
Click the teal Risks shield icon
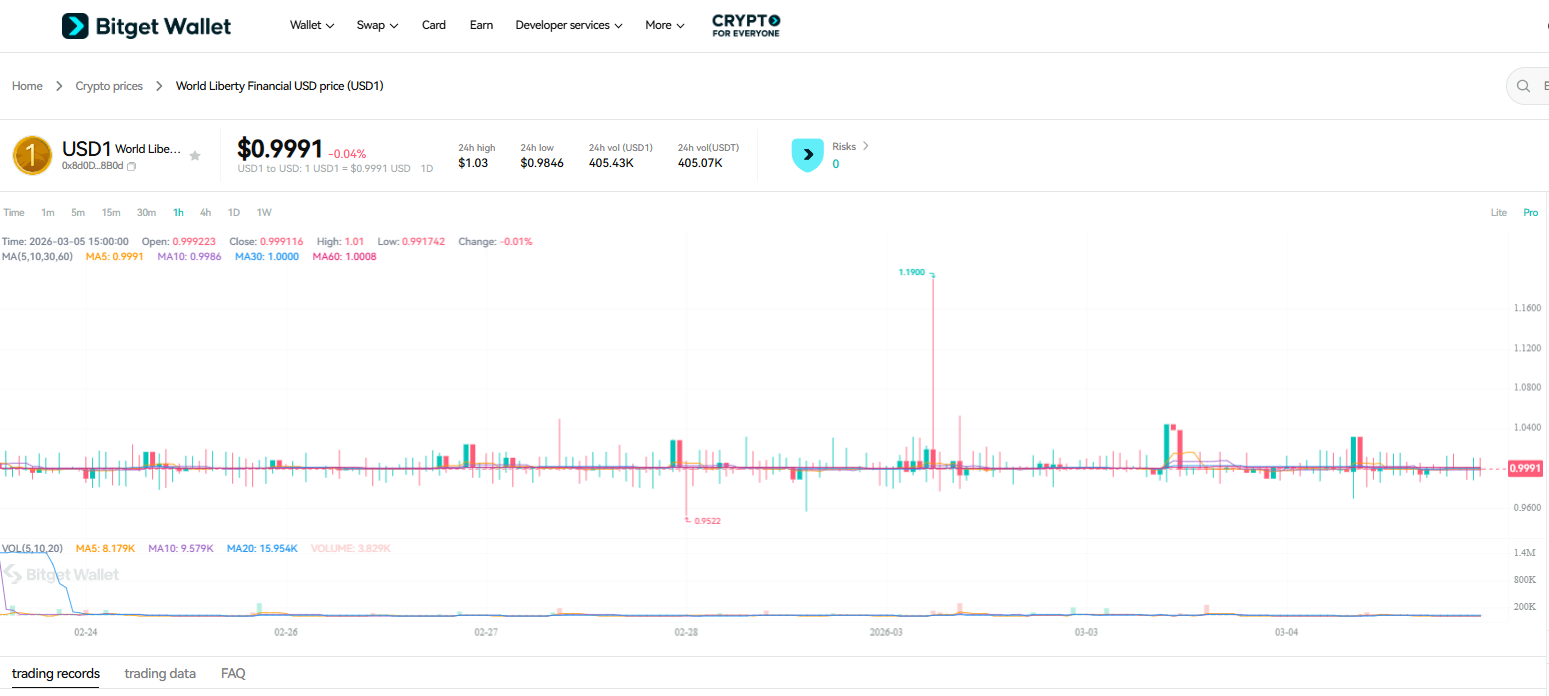pyautogui.click(x=807, y=154)
